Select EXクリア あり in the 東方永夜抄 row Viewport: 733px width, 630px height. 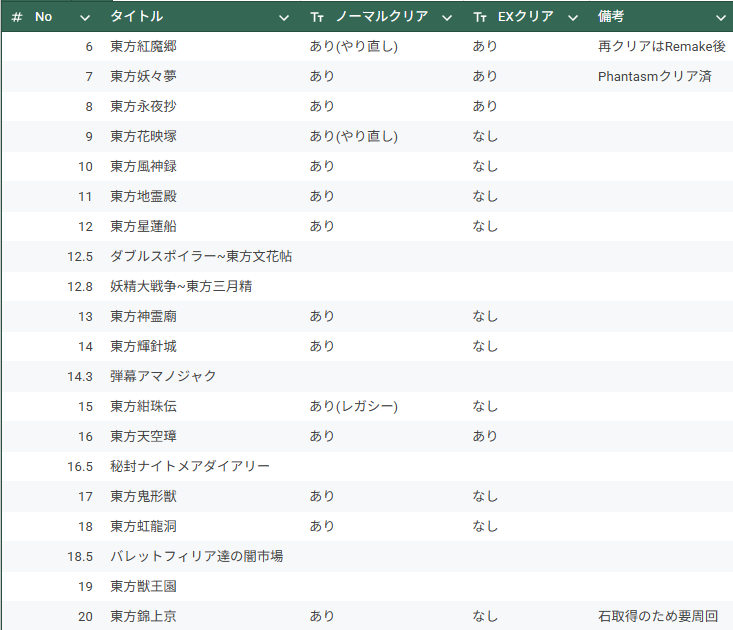tap(485, 106)
